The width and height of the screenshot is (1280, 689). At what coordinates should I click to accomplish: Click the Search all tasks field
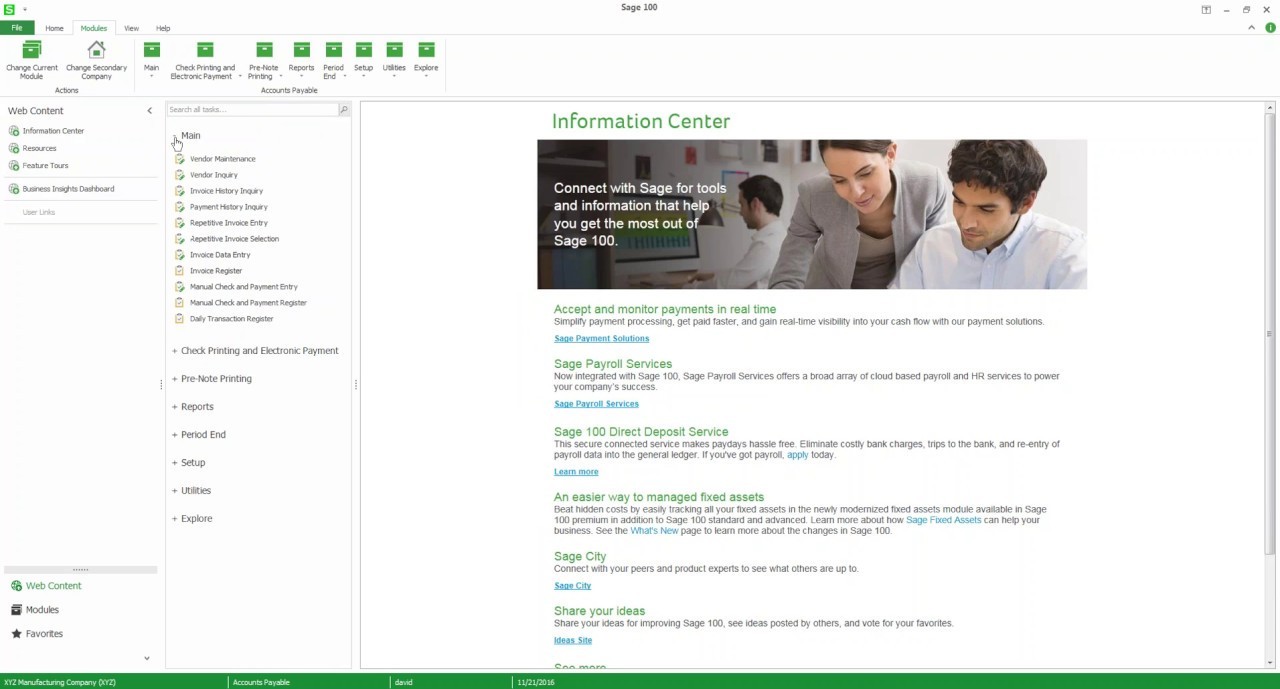pyautogui.click(x=250, y=110)
